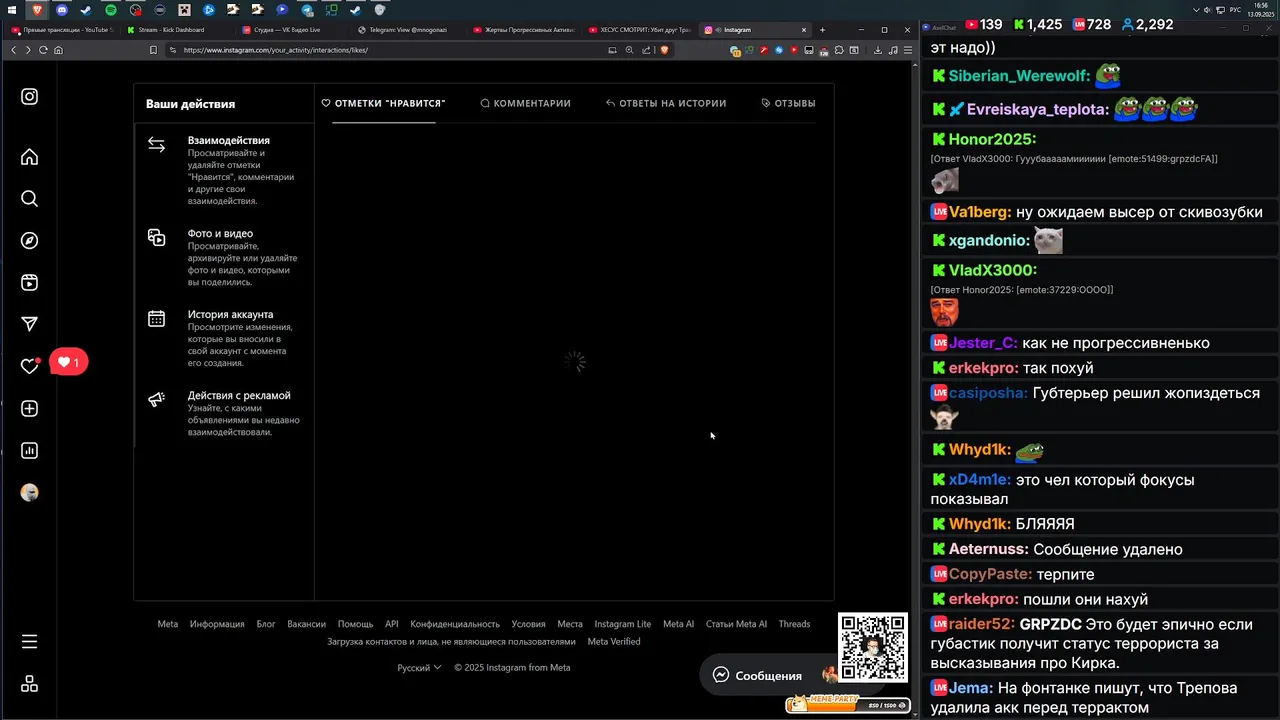Select the История аккаунта section
1280x720 pixels.
click(x=224, y=339)
